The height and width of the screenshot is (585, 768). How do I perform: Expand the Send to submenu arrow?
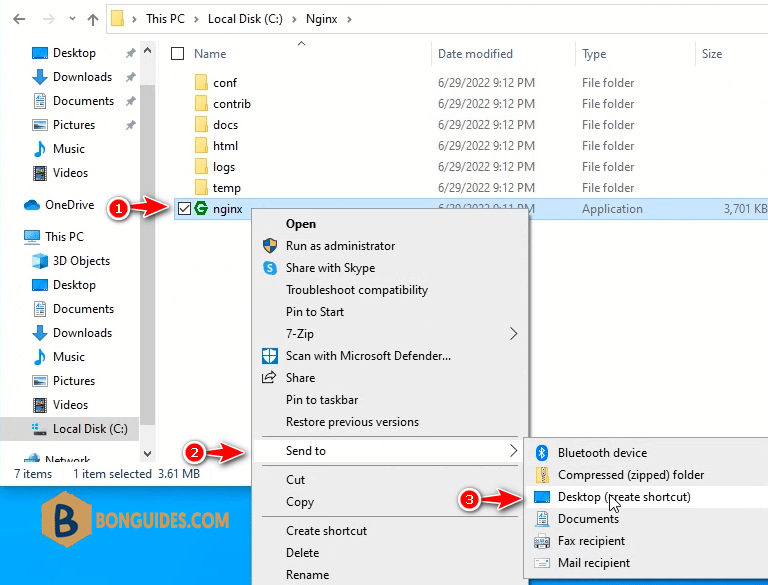click(x=513, y=451)
